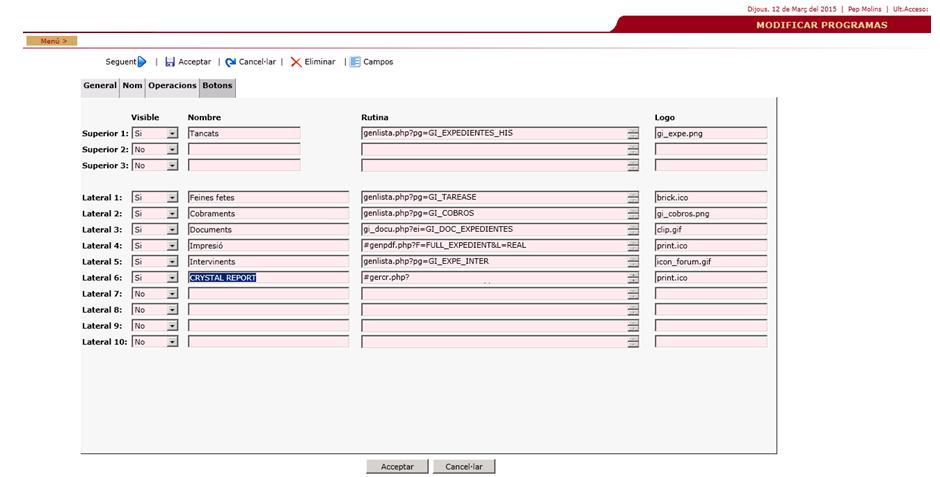Click Lateral 4 print.ico logo field

click(x=710, y=246)
